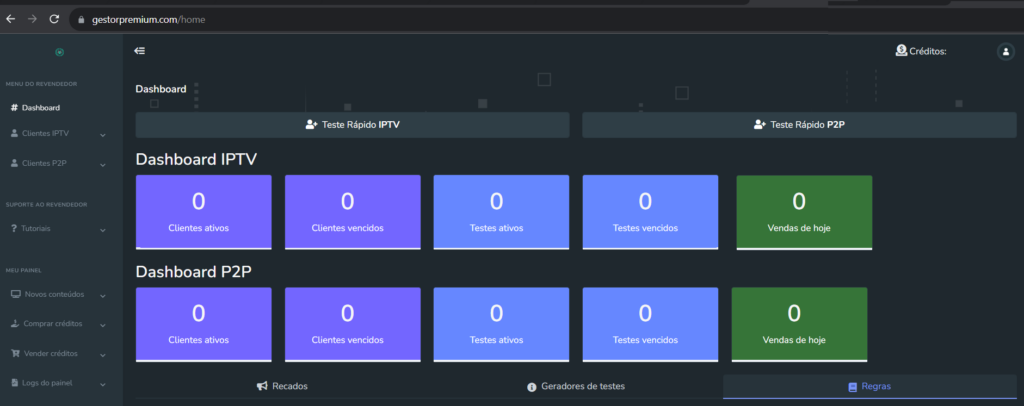Expand the Logs do painel chevron

103,384
